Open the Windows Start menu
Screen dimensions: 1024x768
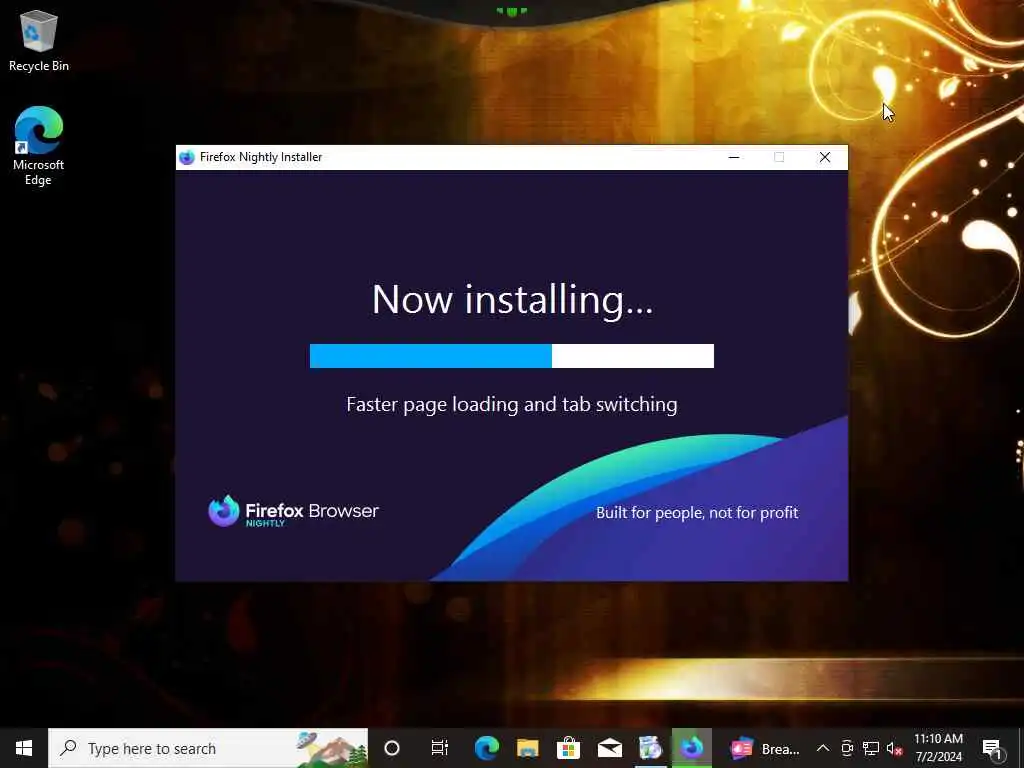click(24, 748)
